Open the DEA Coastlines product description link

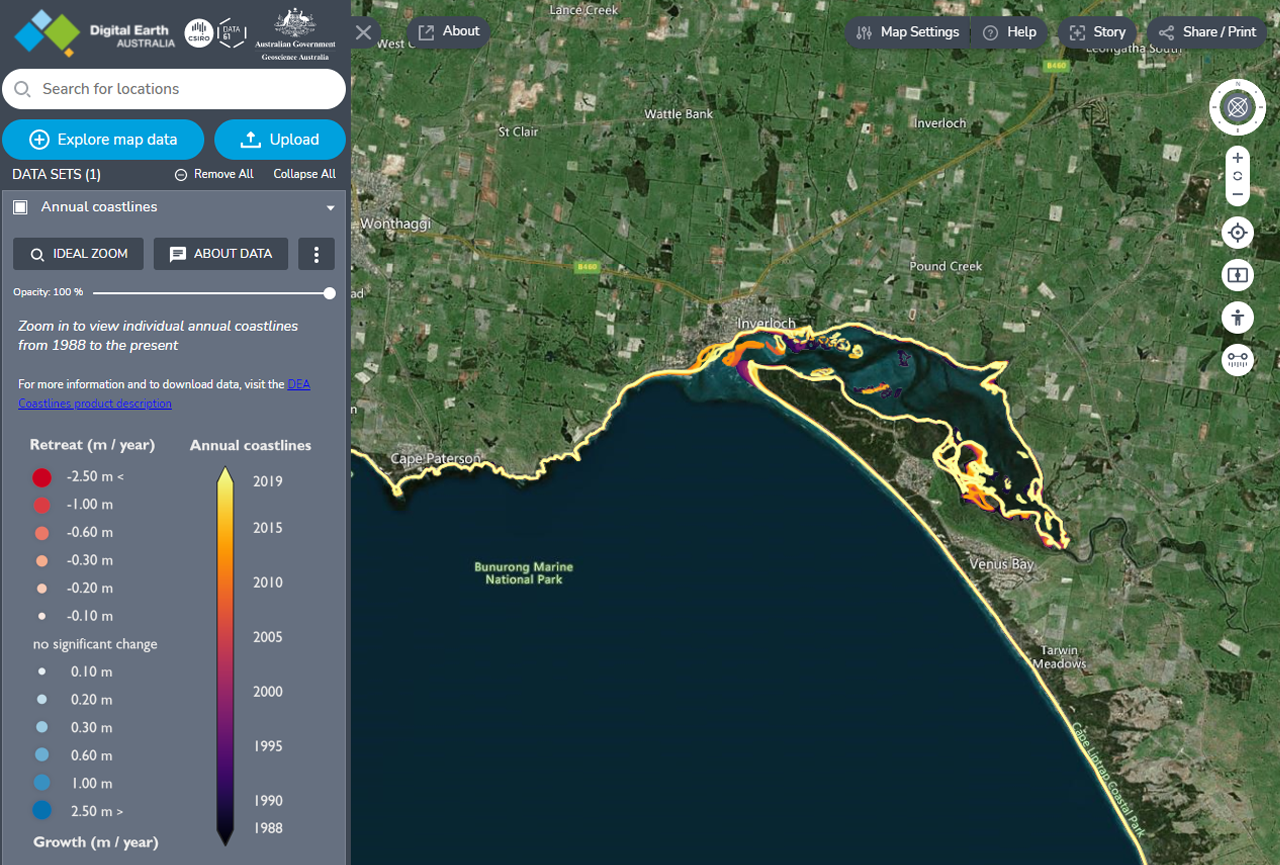(164, 394)
